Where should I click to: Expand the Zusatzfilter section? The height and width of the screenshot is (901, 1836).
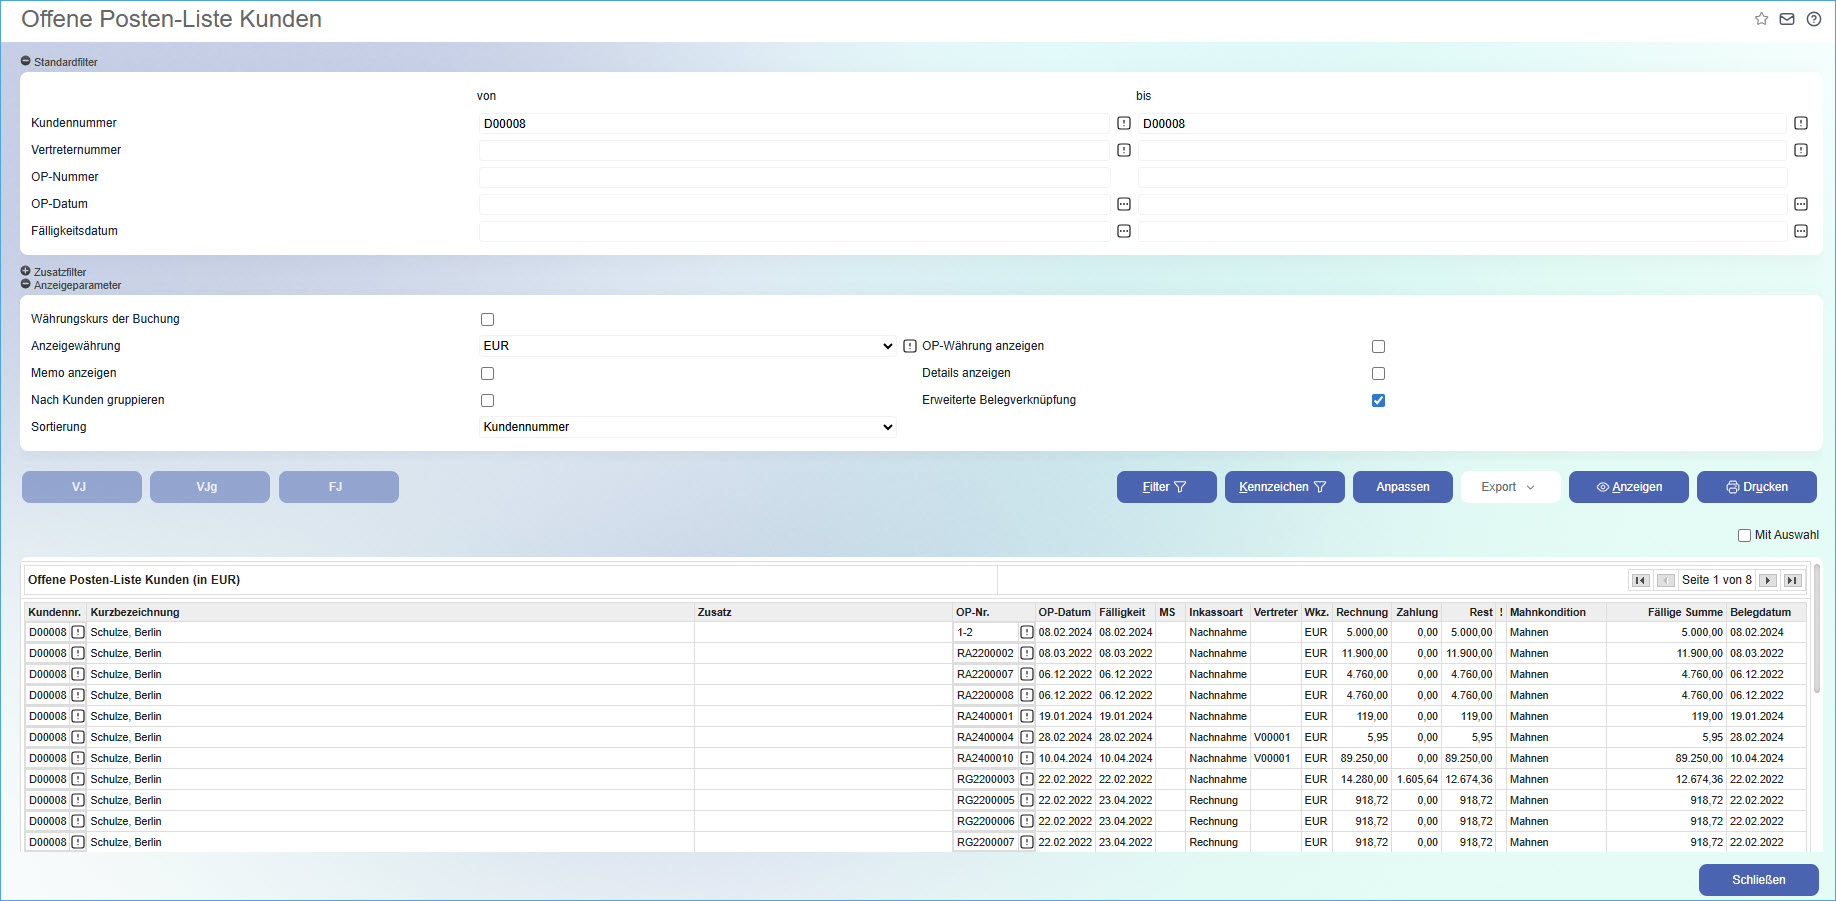(26, 271)
